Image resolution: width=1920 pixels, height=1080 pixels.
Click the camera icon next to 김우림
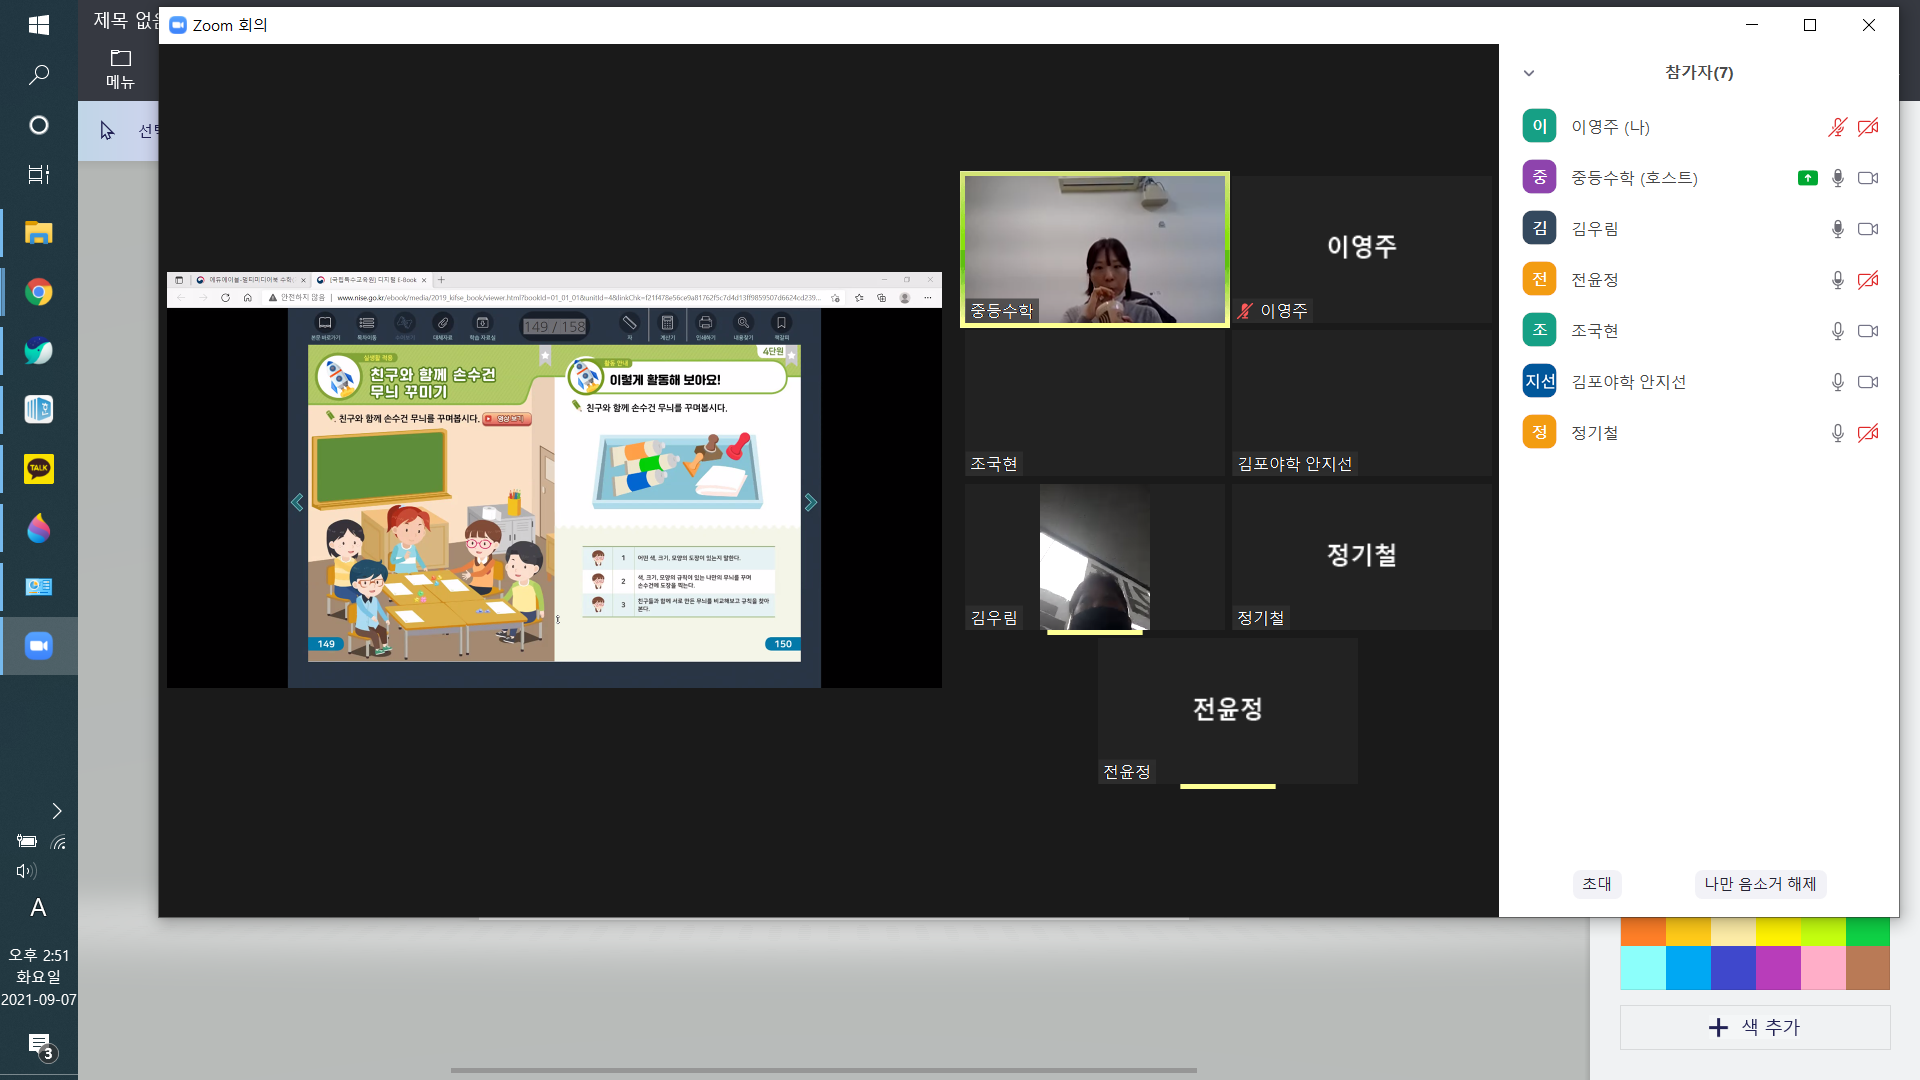[x=1868, y=229]
